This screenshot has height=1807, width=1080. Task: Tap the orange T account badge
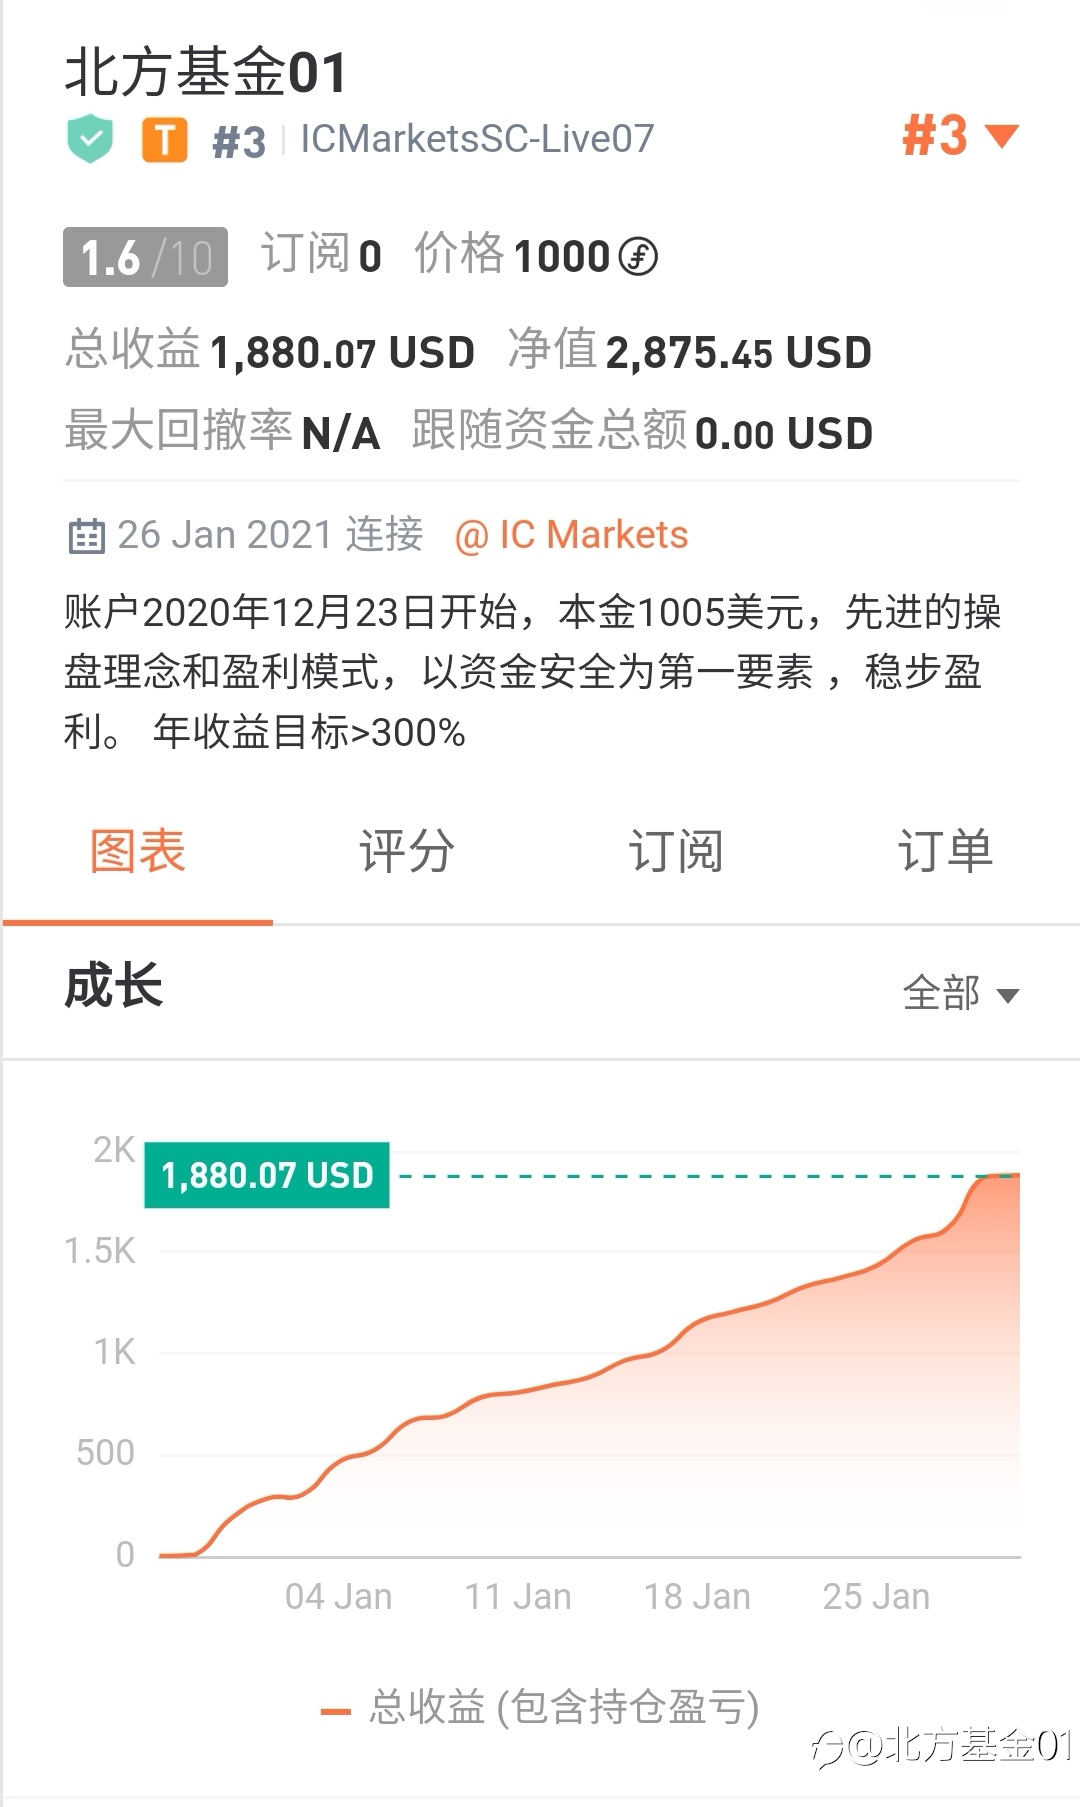click(x=165, y=139)
